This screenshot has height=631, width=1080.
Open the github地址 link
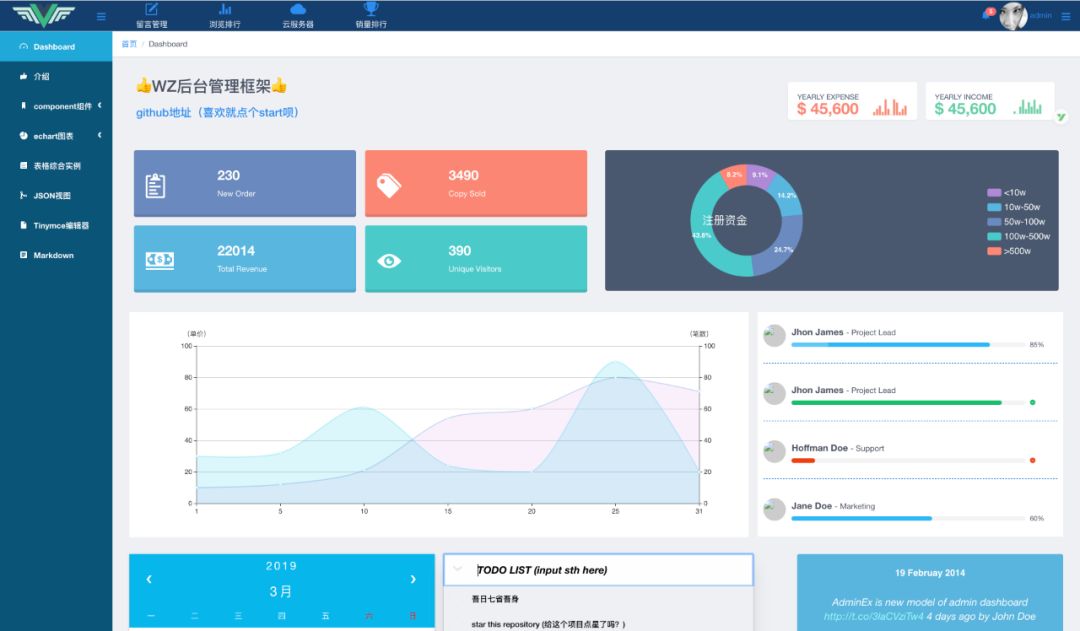click(x=218, y=113)
